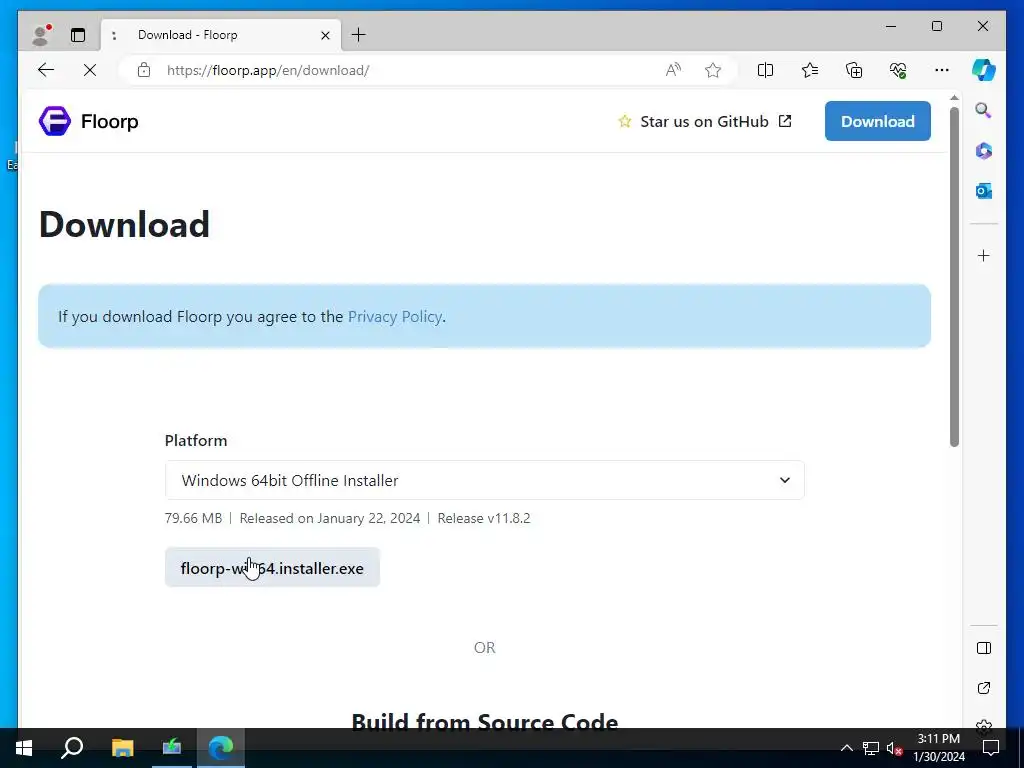Screen dimensions: 1024x768
Task: Click the muted volume tray icon
Action: click(894, 748)
